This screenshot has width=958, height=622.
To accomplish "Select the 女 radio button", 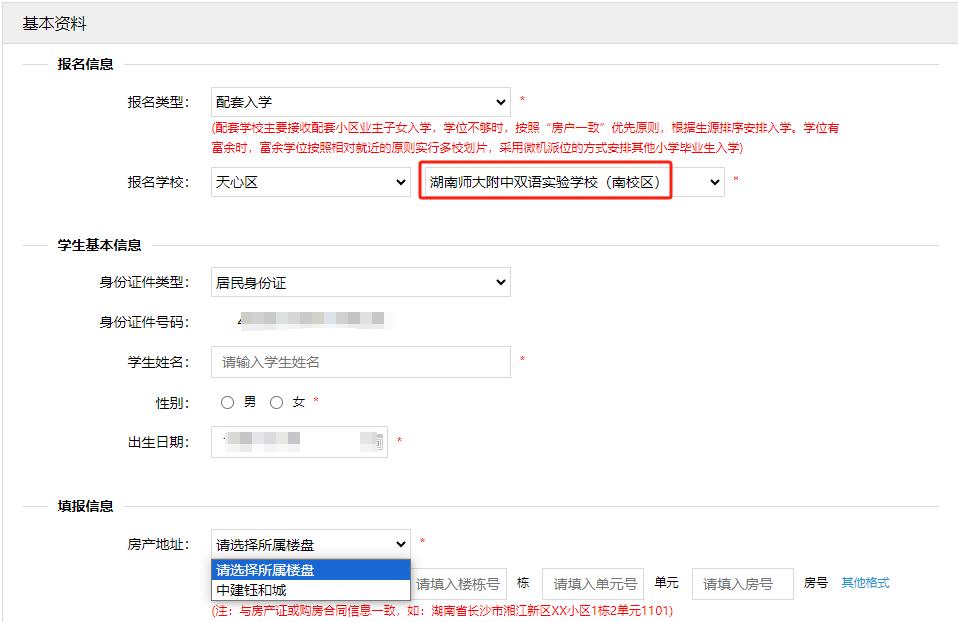I will (277, 402).
